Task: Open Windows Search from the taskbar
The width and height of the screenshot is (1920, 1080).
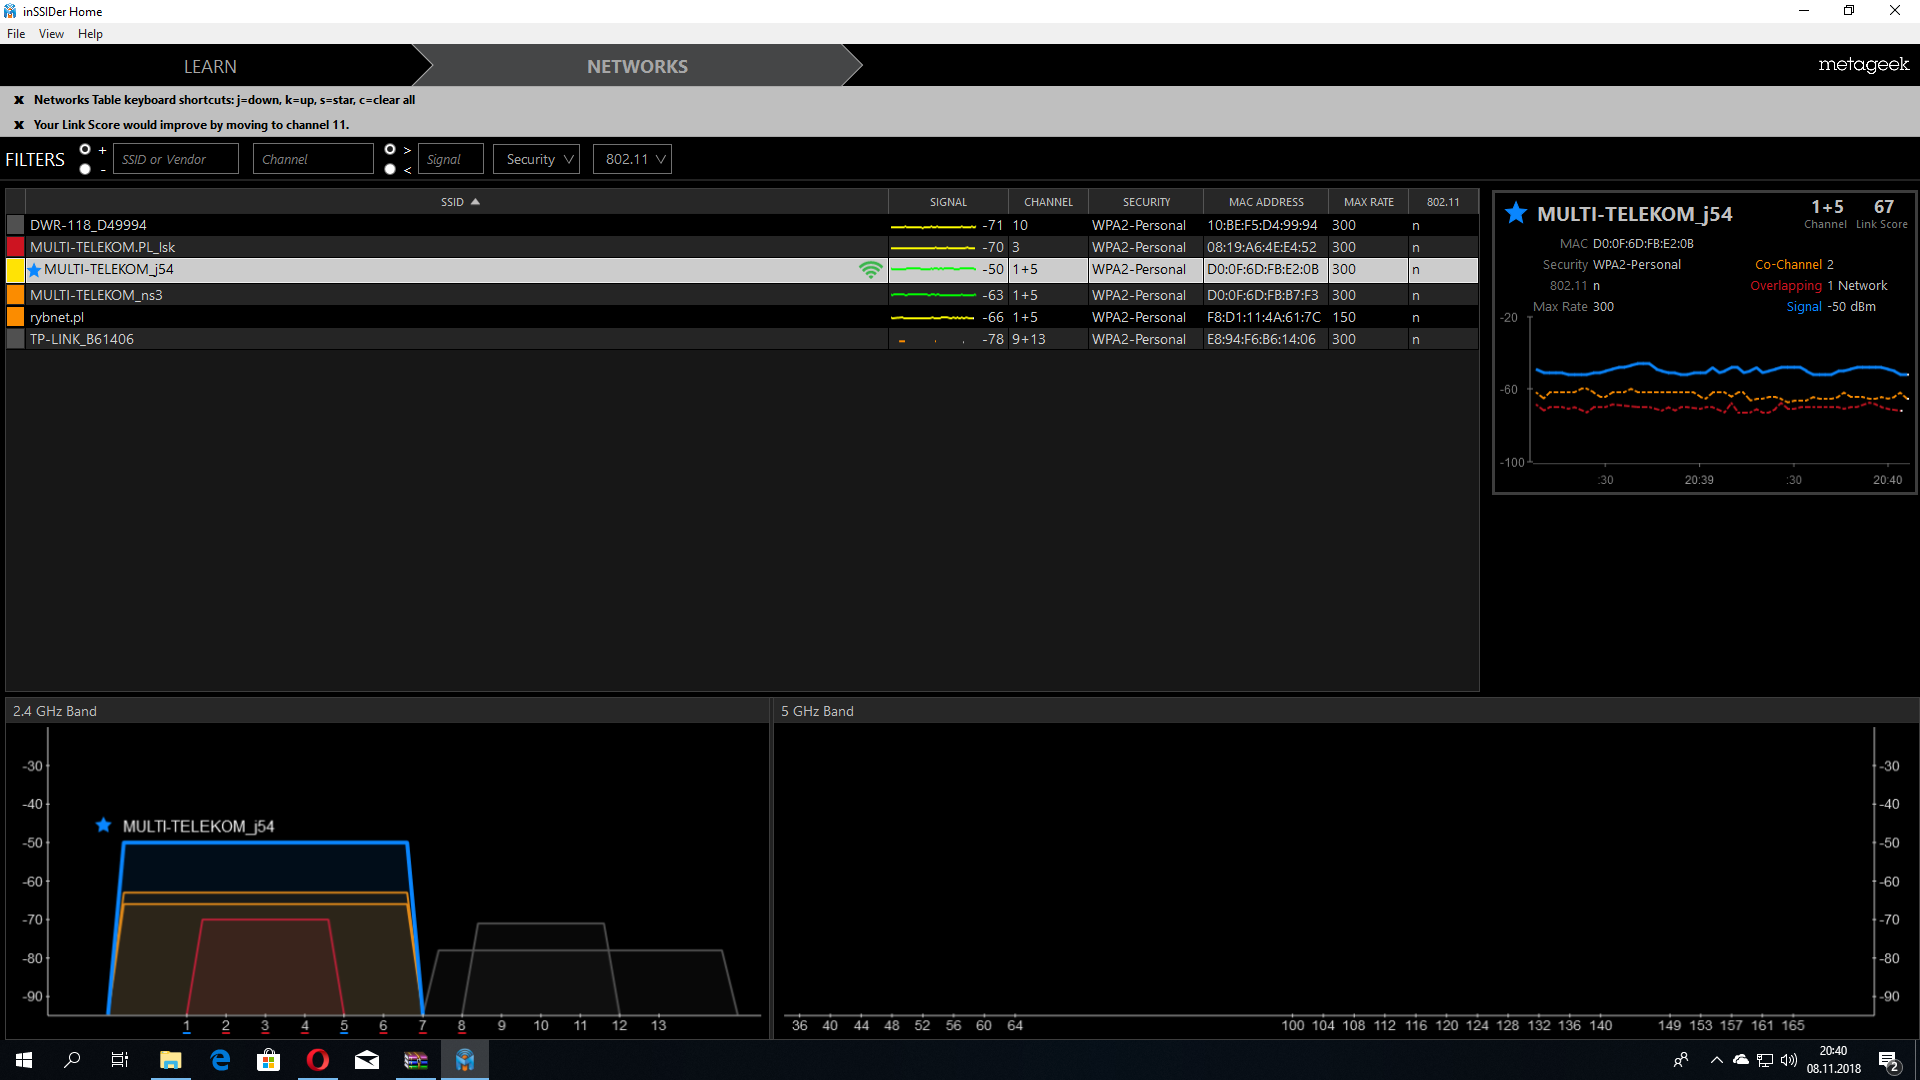Action: (x=72, y=1060)
